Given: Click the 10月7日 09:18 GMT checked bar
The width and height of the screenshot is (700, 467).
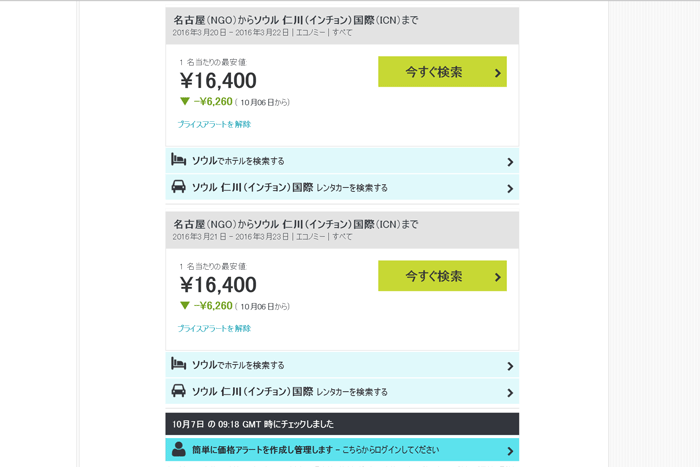Looking at the screenshot, I should (x=342, y=424).
